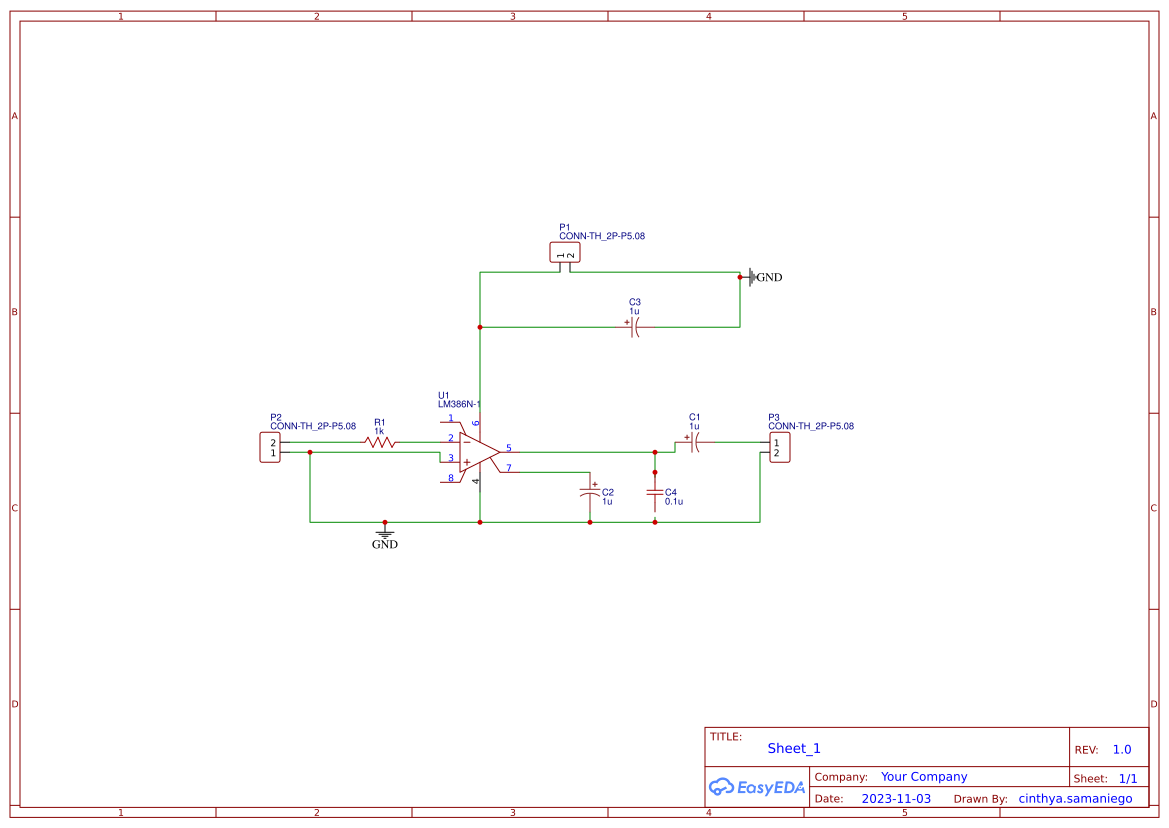This screenshot has width=1169, height=828.
Task: Select the C1 designator label
Action: click(x=694, y=418)
